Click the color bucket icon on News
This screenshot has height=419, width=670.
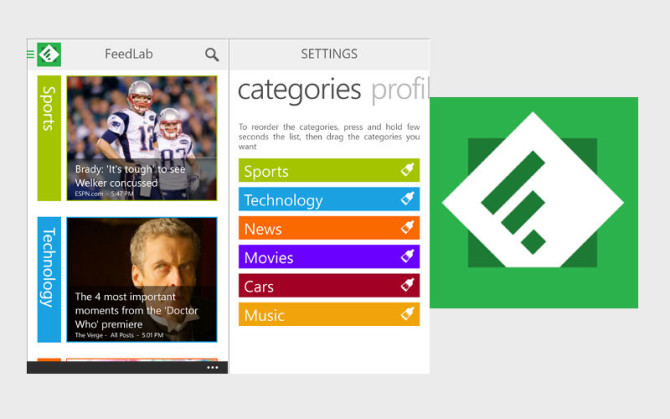[x=407, y=227]
